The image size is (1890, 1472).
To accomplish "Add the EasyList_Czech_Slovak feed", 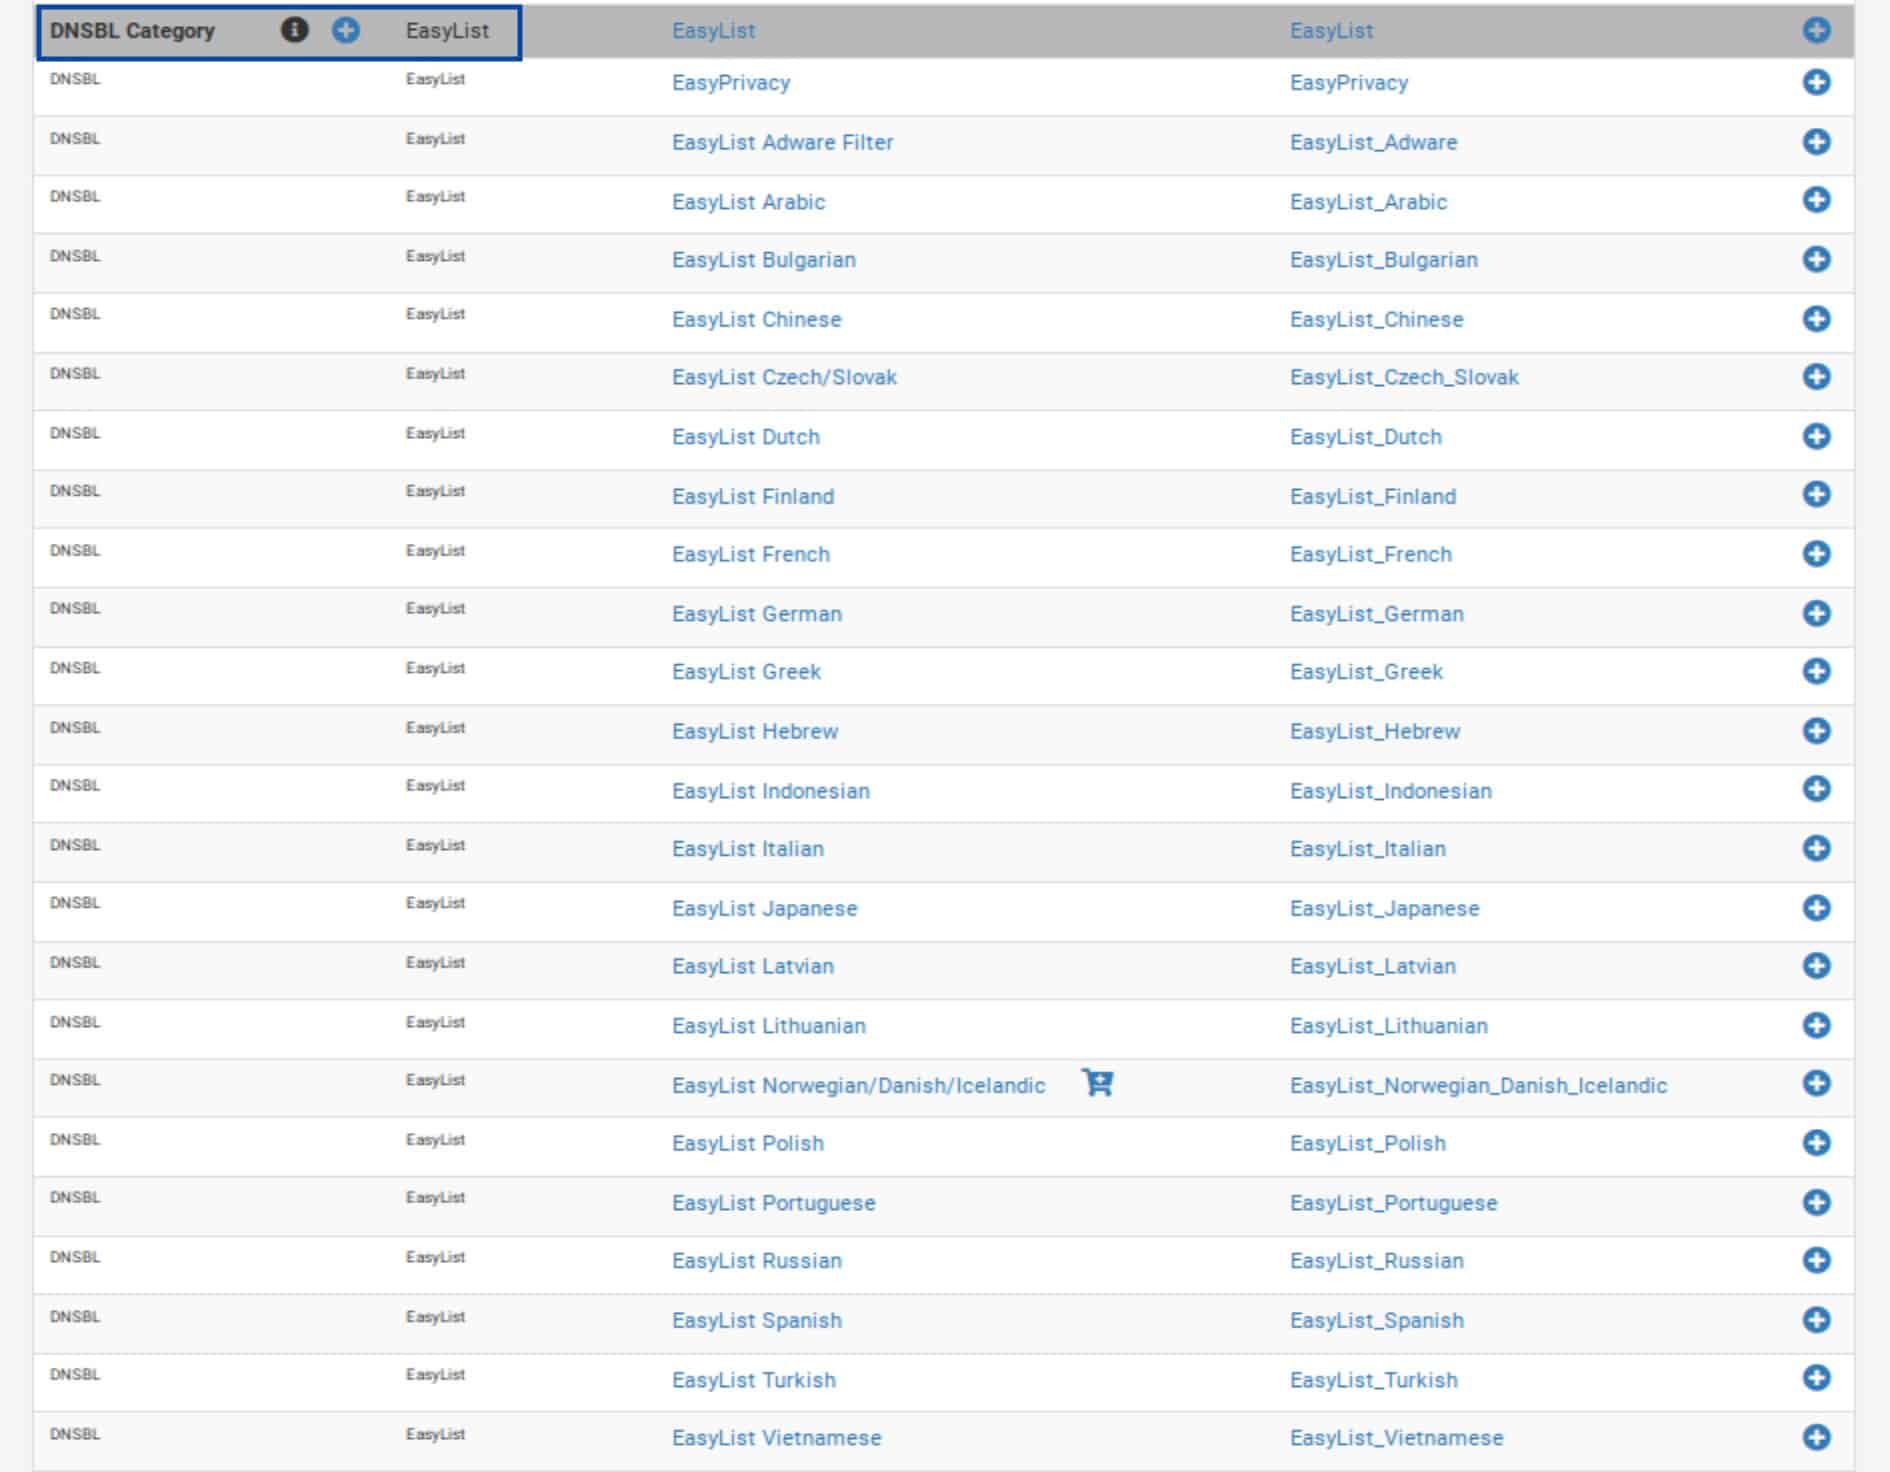I will pos(1816,376).
